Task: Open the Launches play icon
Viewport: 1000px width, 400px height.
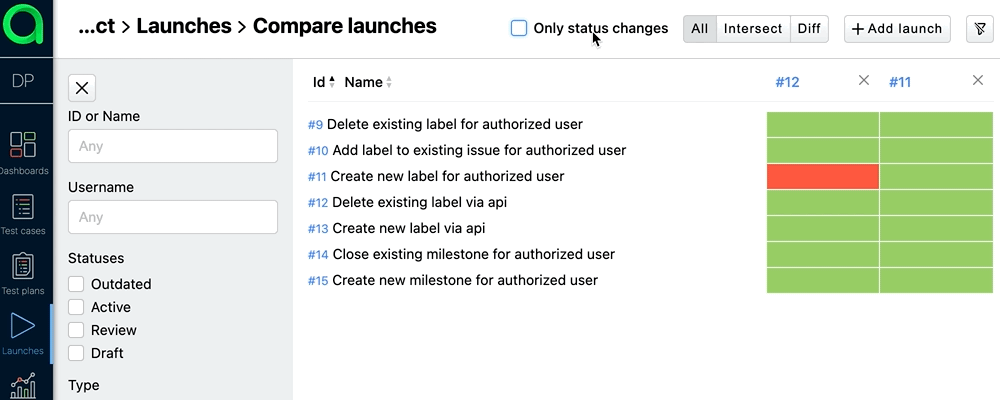Action: coord(22,326)
